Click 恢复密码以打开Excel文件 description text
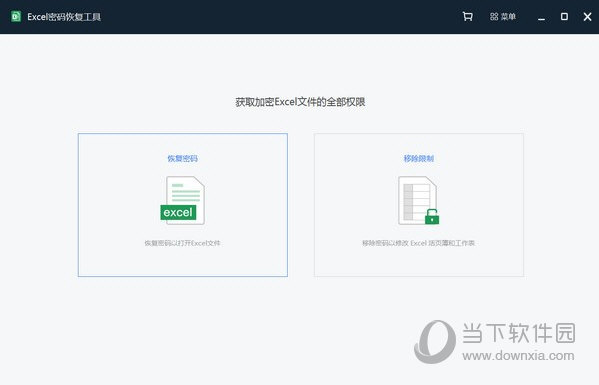Screen dimensions: 599x385 pos(182,243)
